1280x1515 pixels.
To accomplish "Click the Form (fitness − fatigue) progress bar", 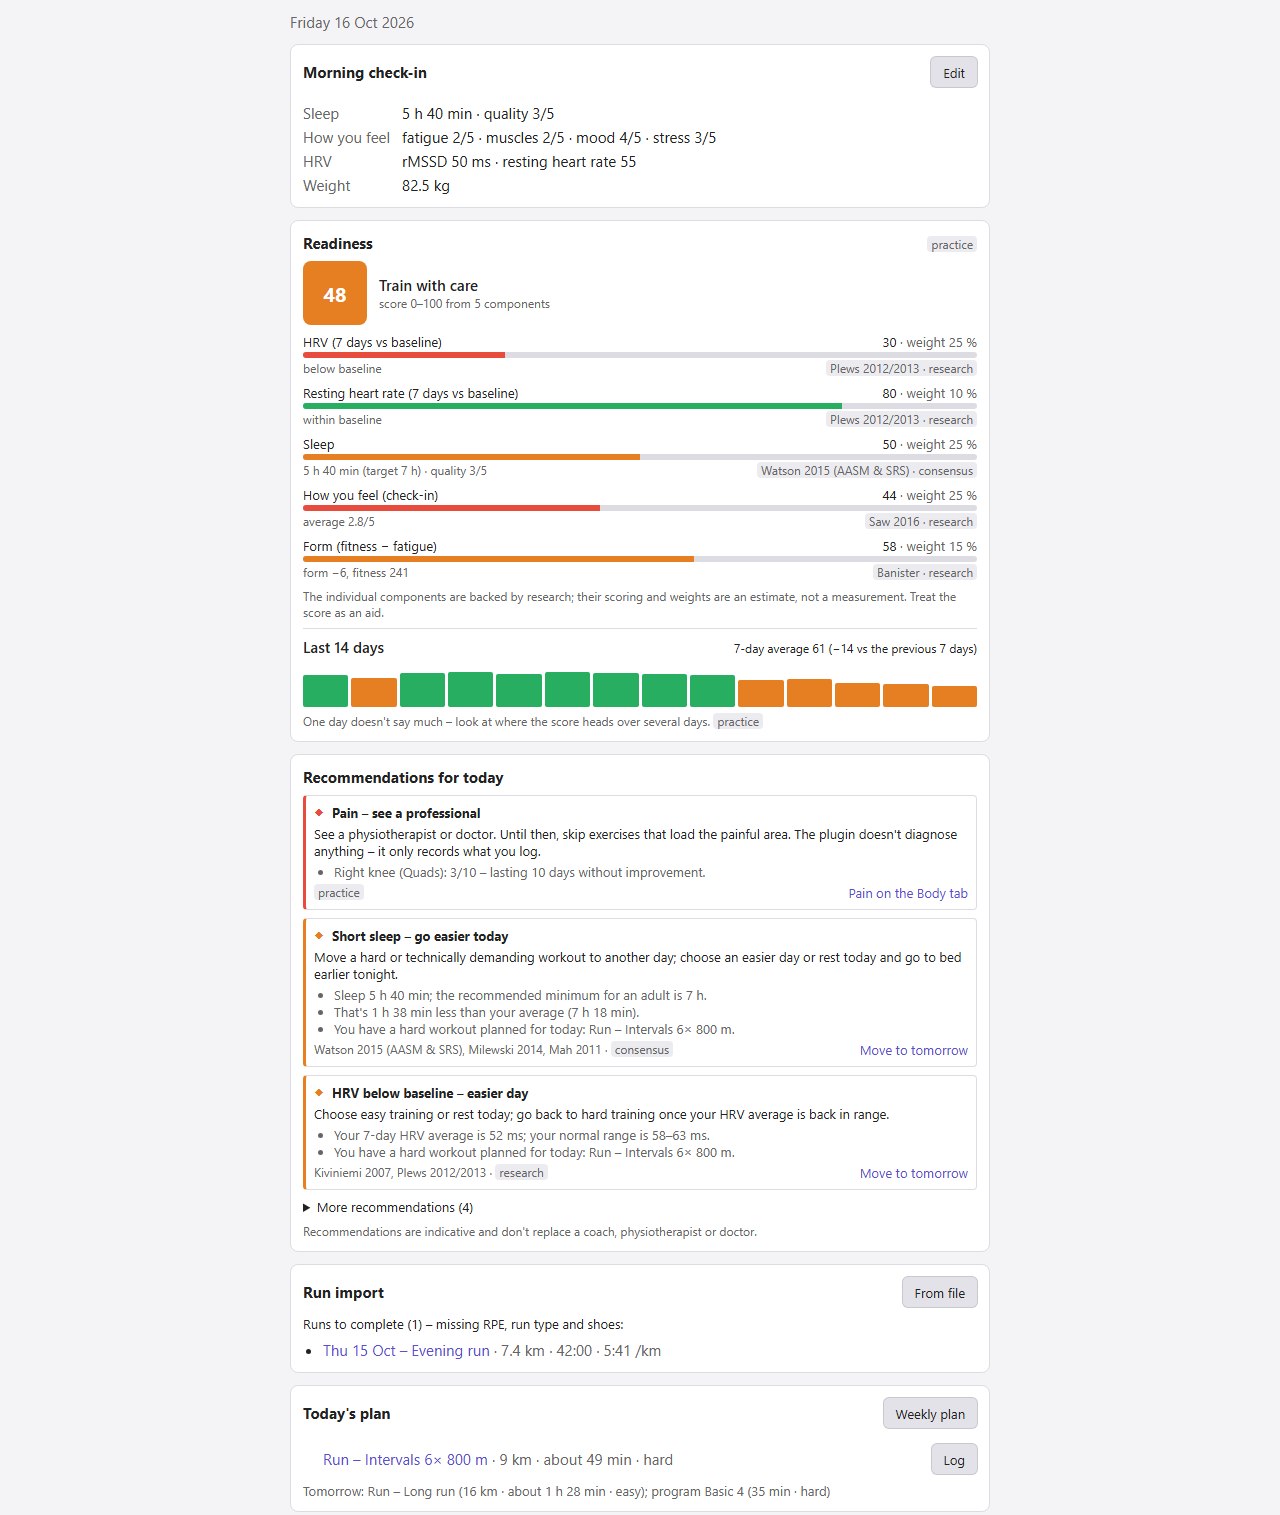I will tap(640, 559).
